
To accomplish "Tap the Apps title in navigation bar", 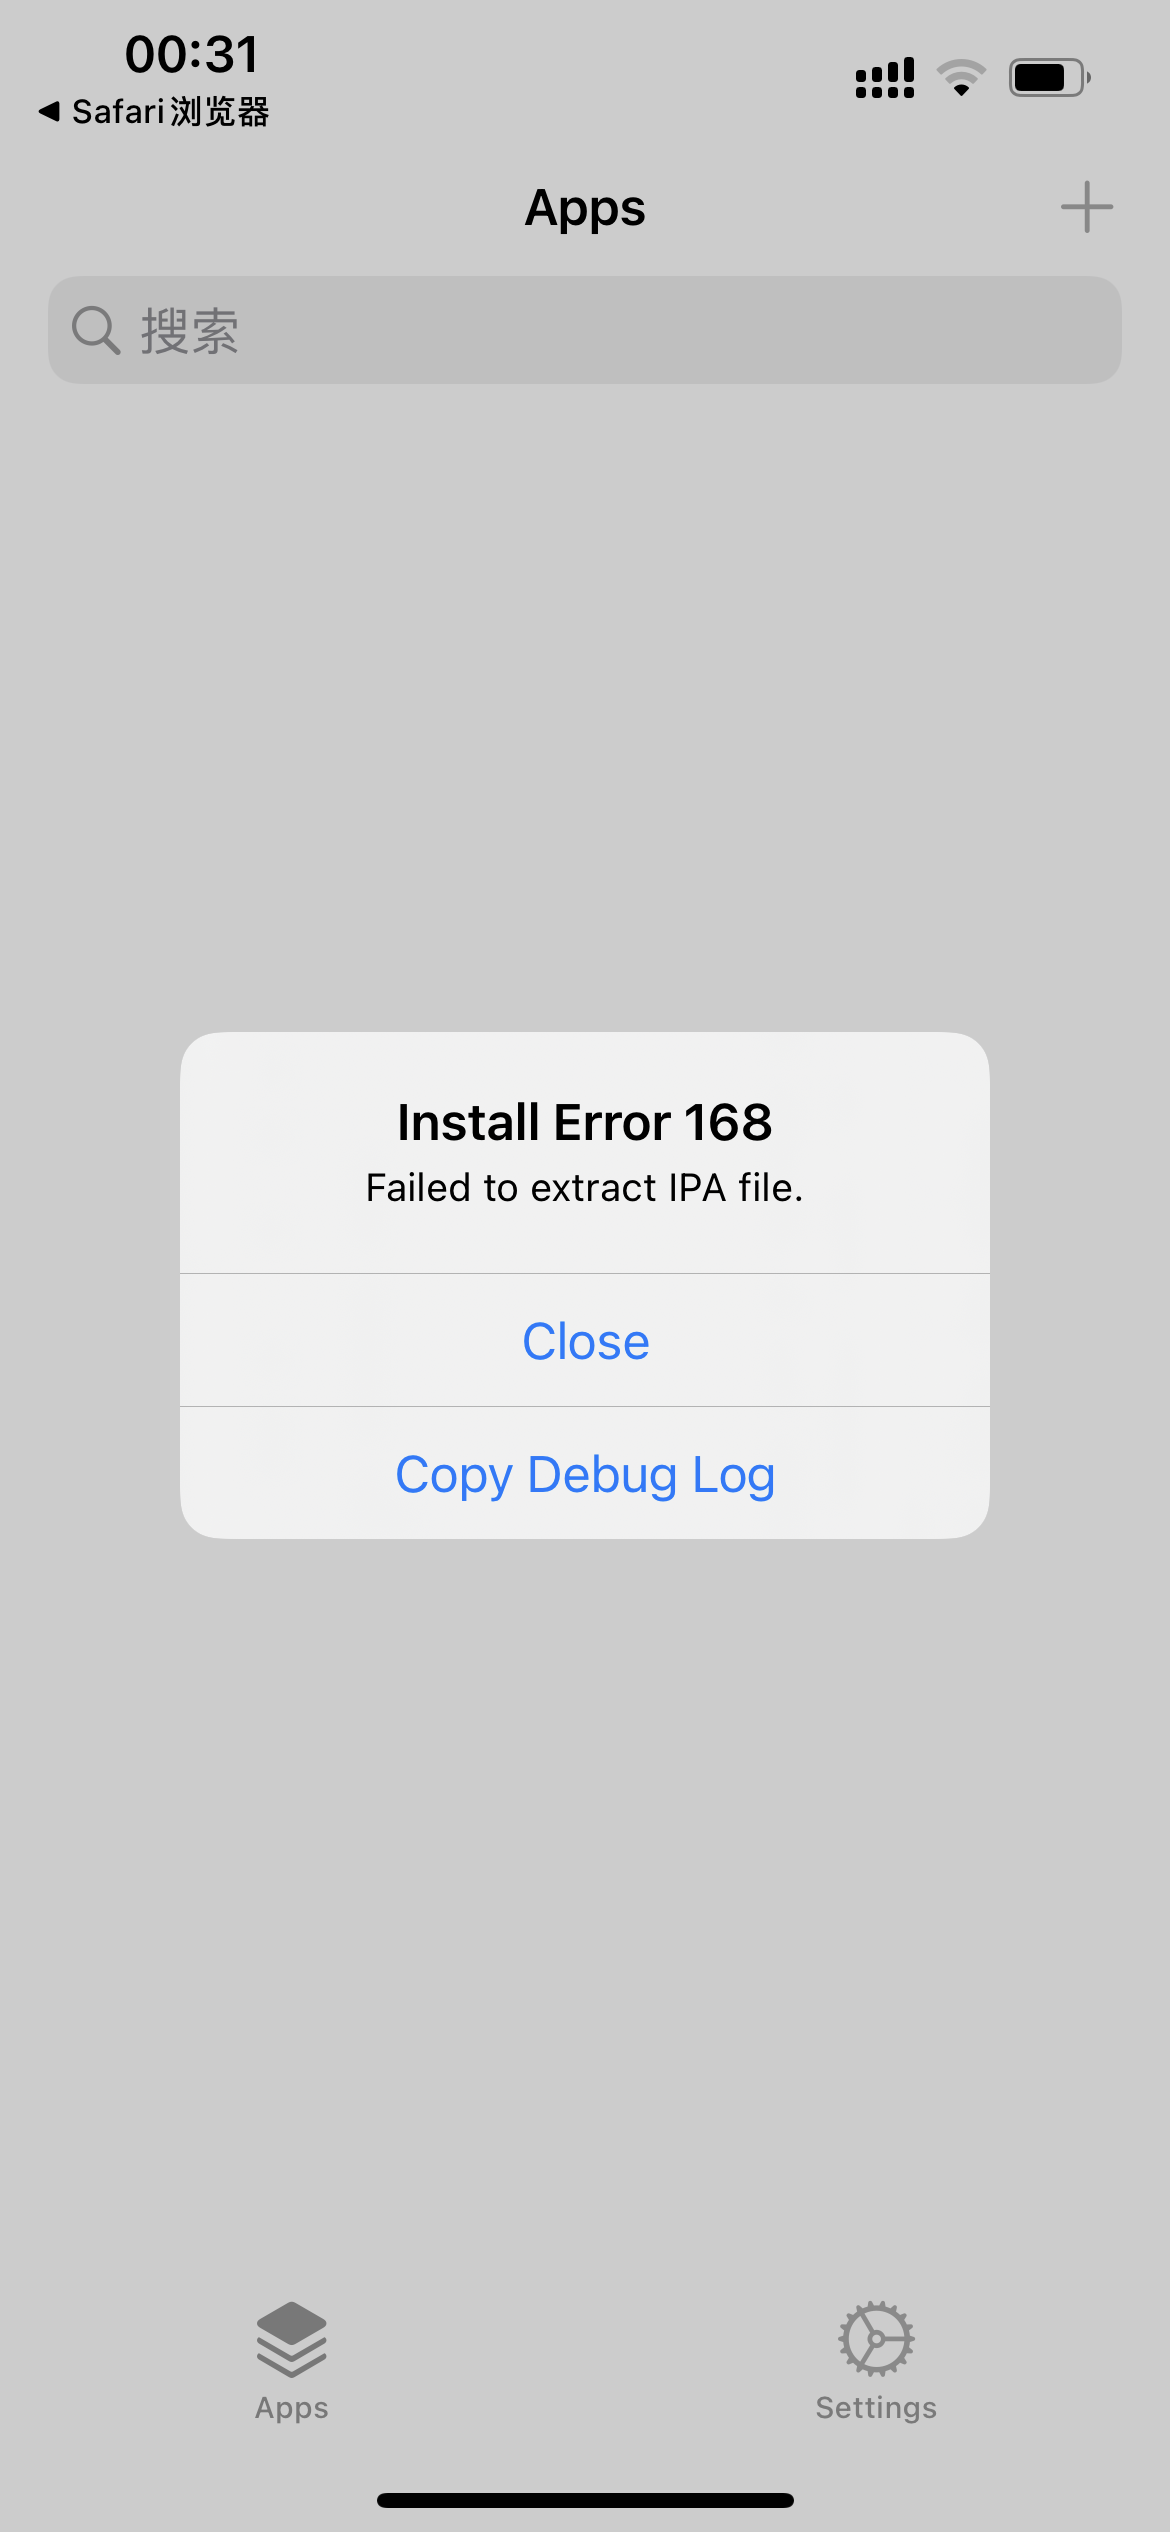I will [x=585, y=208].
